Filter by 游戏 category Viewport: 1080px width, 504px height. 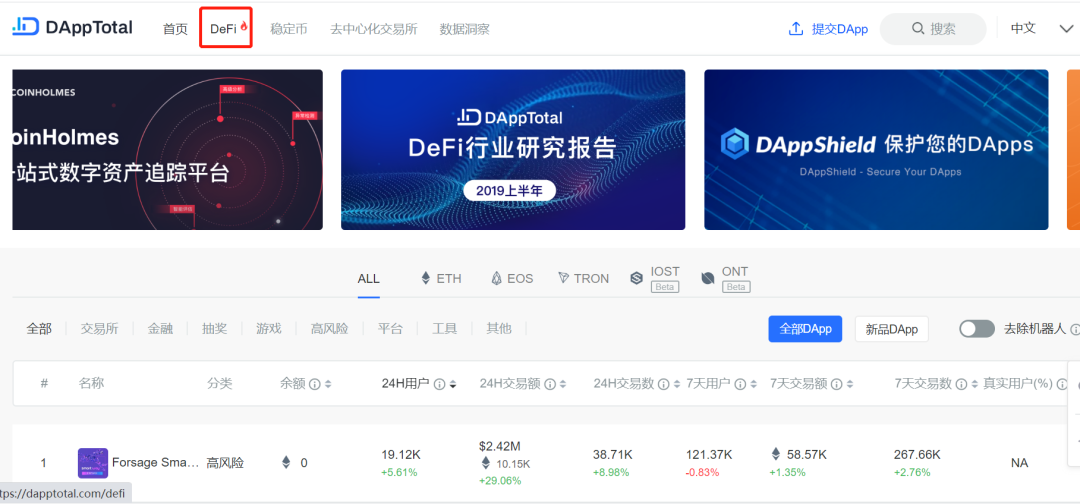tap(269, 328)
